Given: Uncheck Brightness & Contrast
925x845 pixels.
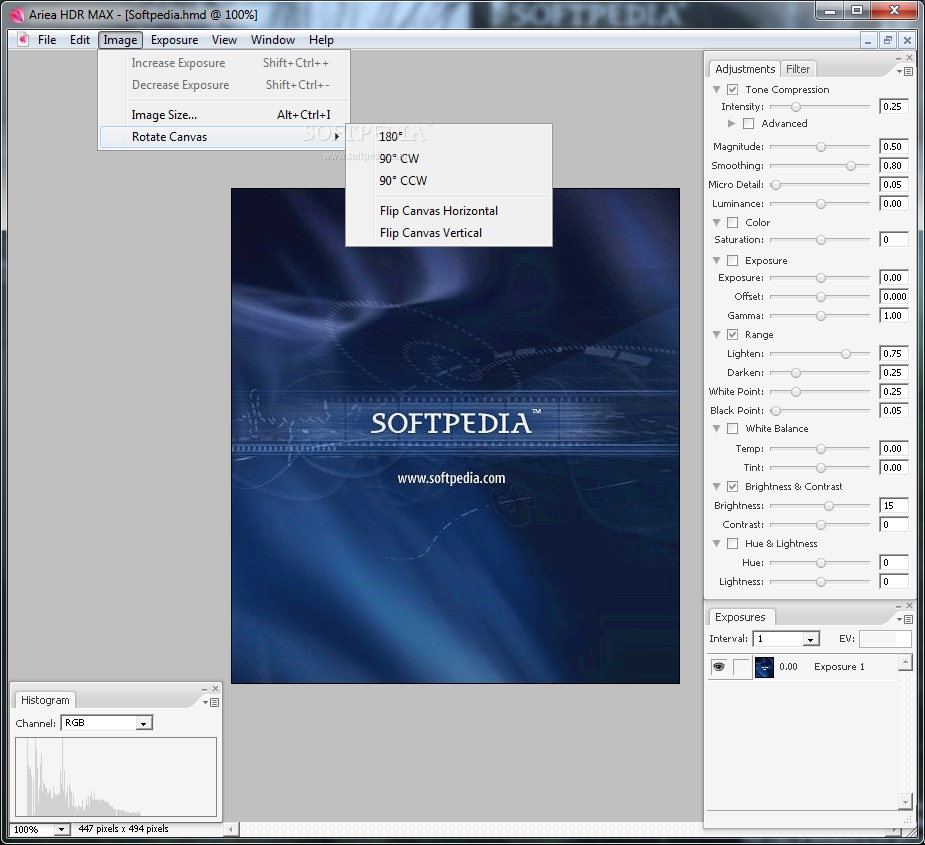Looking at the screenshot, I should pos(733,486).
